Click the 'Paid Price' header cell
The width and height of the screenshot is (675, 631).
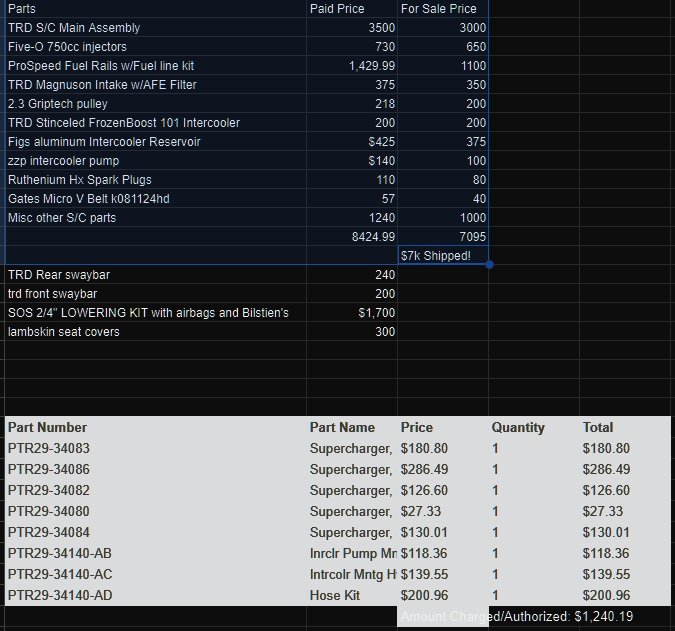click(352, 9)
